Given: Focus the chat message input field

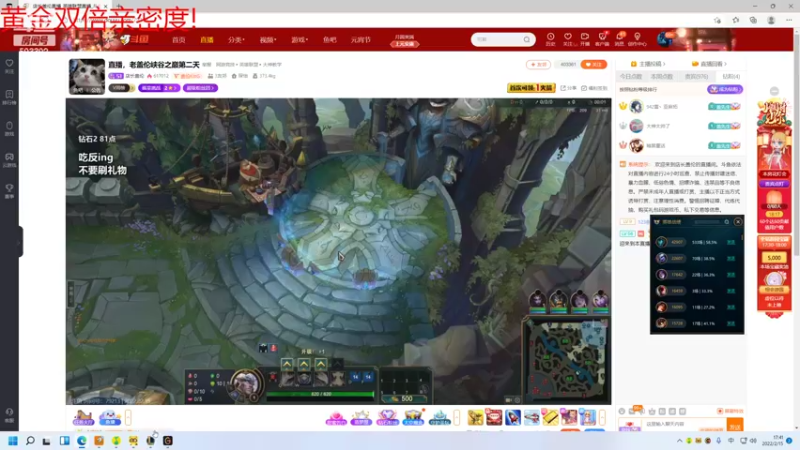Looking at the screenshot, I should point(683,424).
